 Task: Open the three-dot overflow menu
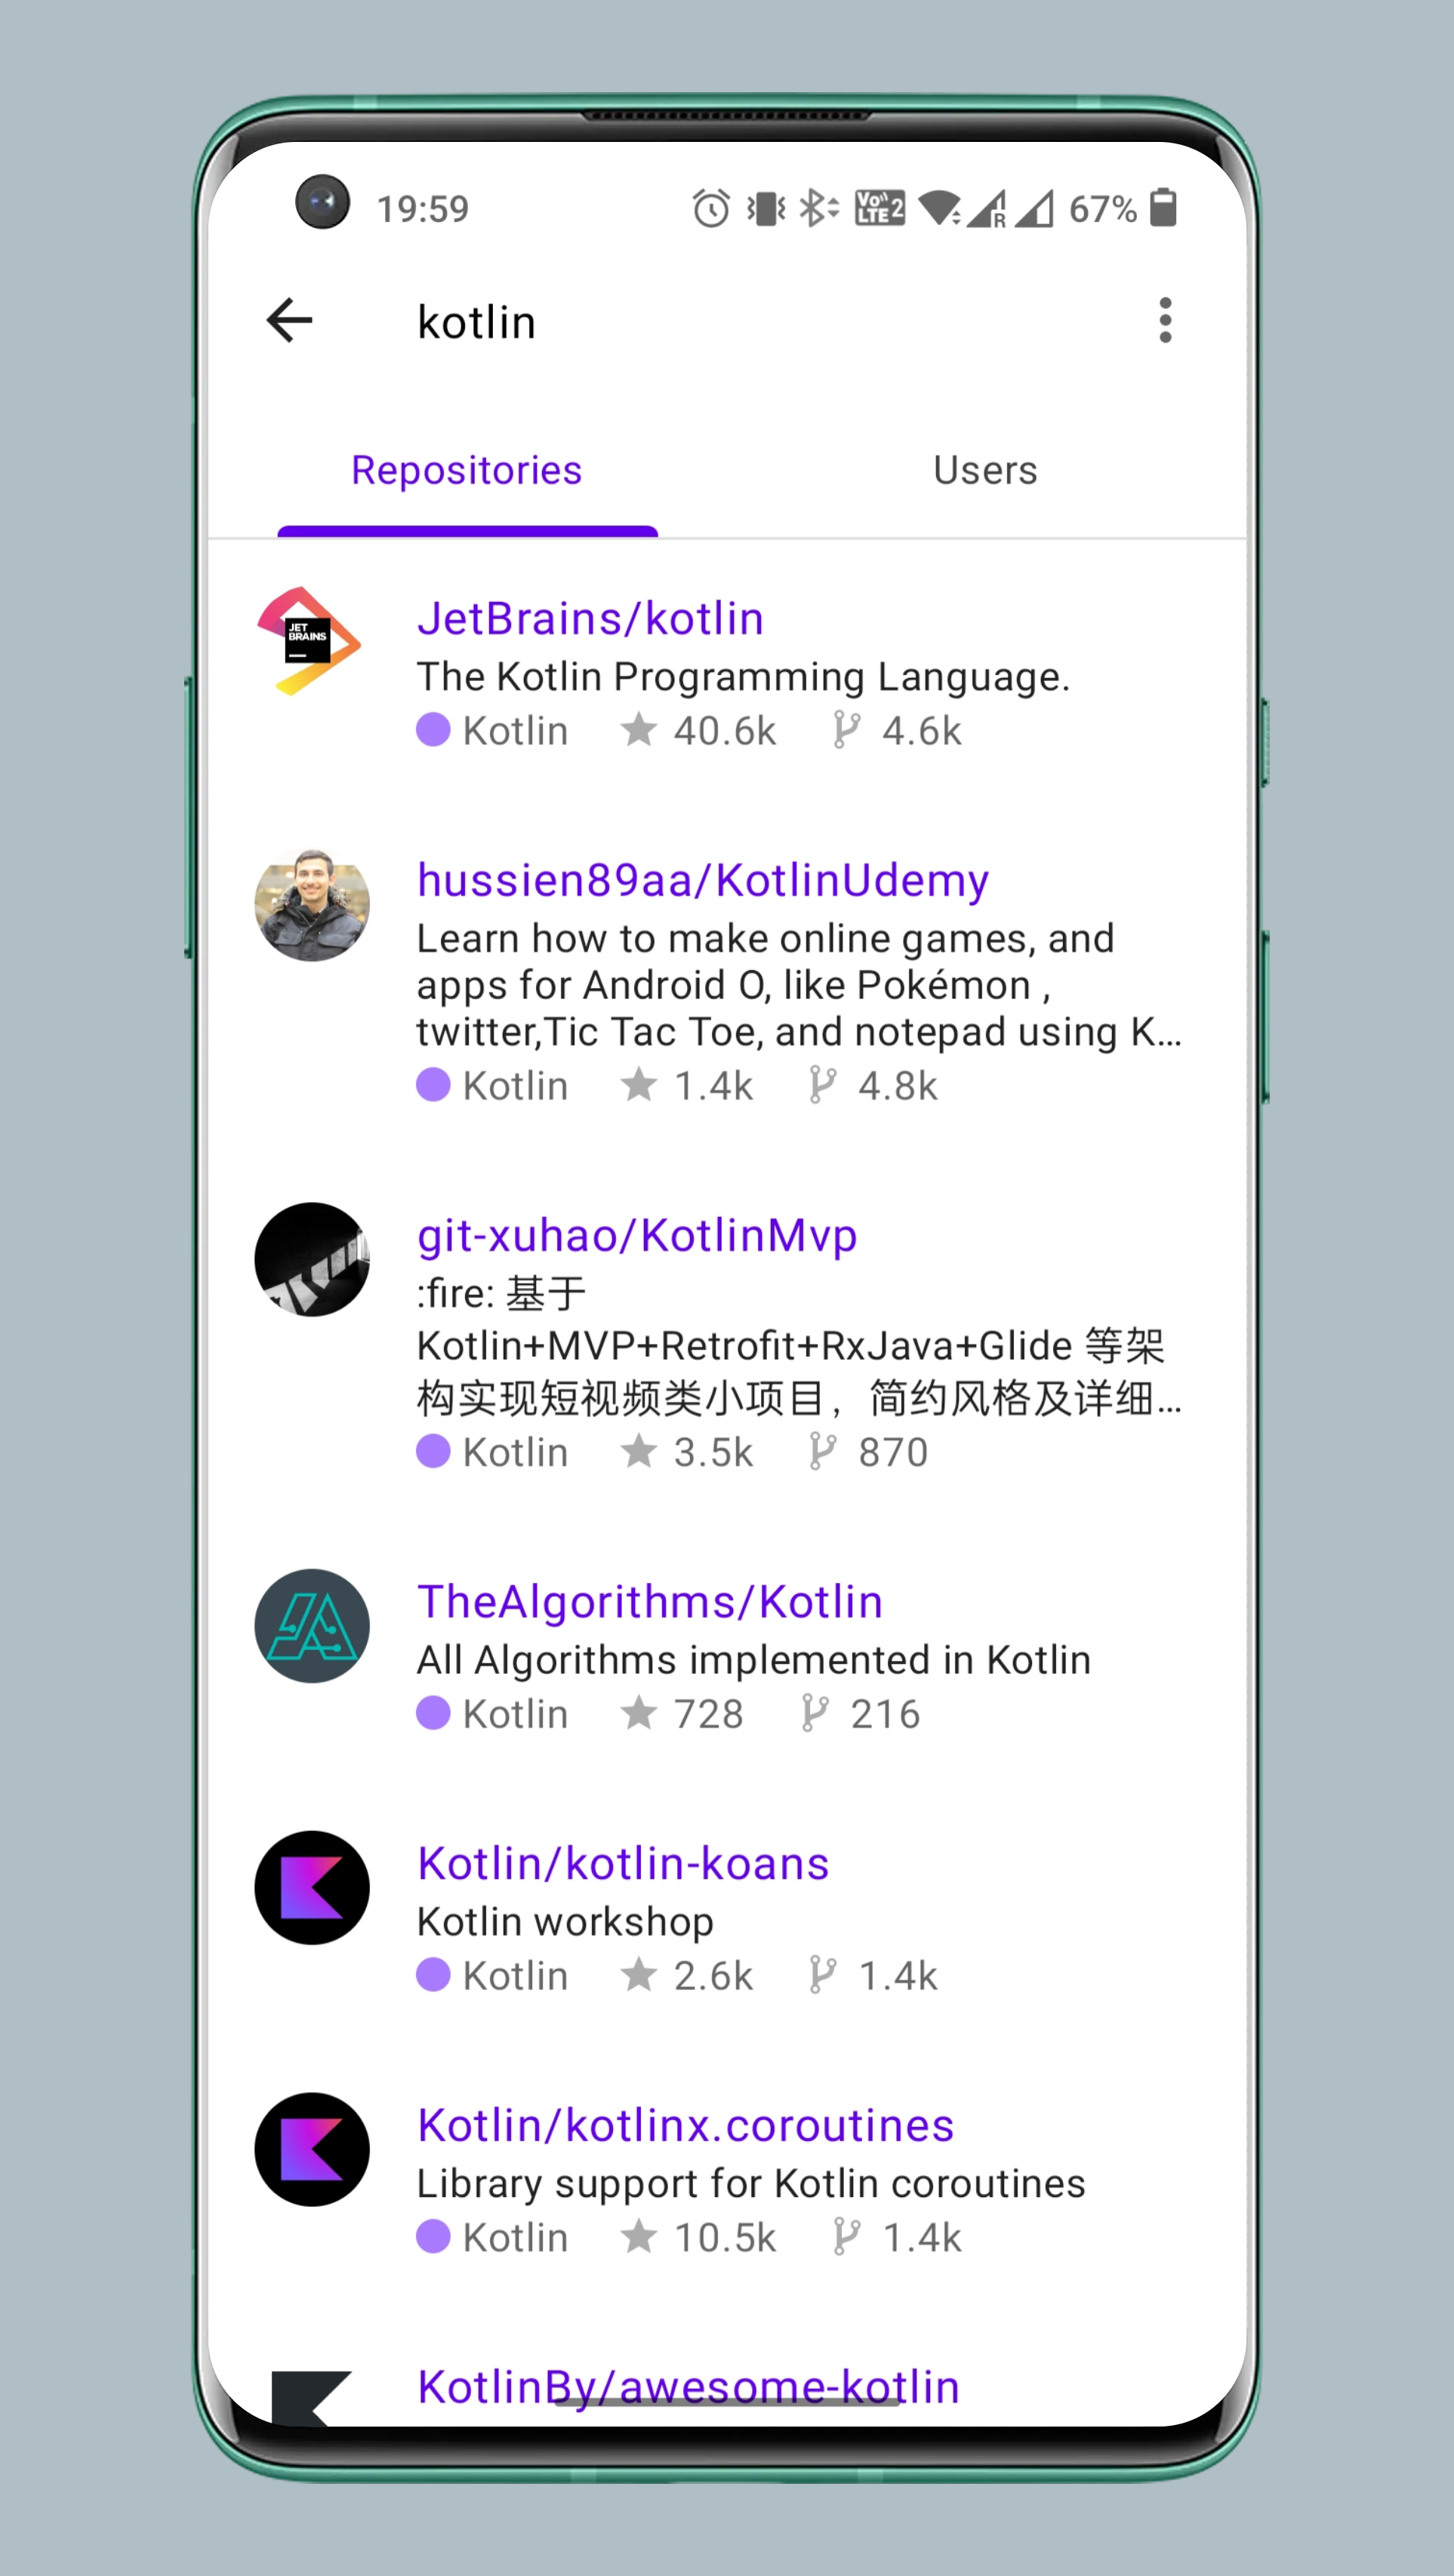tap(1165, 321)
